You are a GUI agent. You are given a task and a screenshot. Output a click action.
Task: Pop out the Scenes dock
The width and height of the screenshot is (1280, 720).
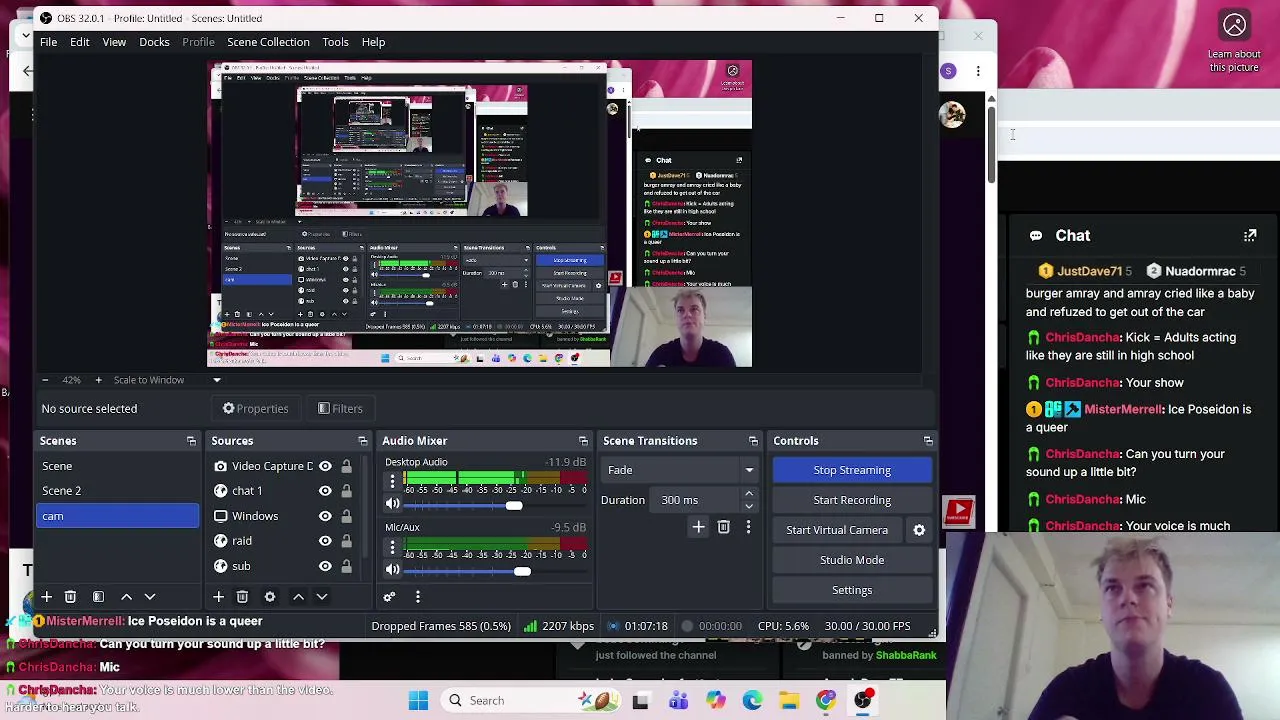(x=191, y=441)
